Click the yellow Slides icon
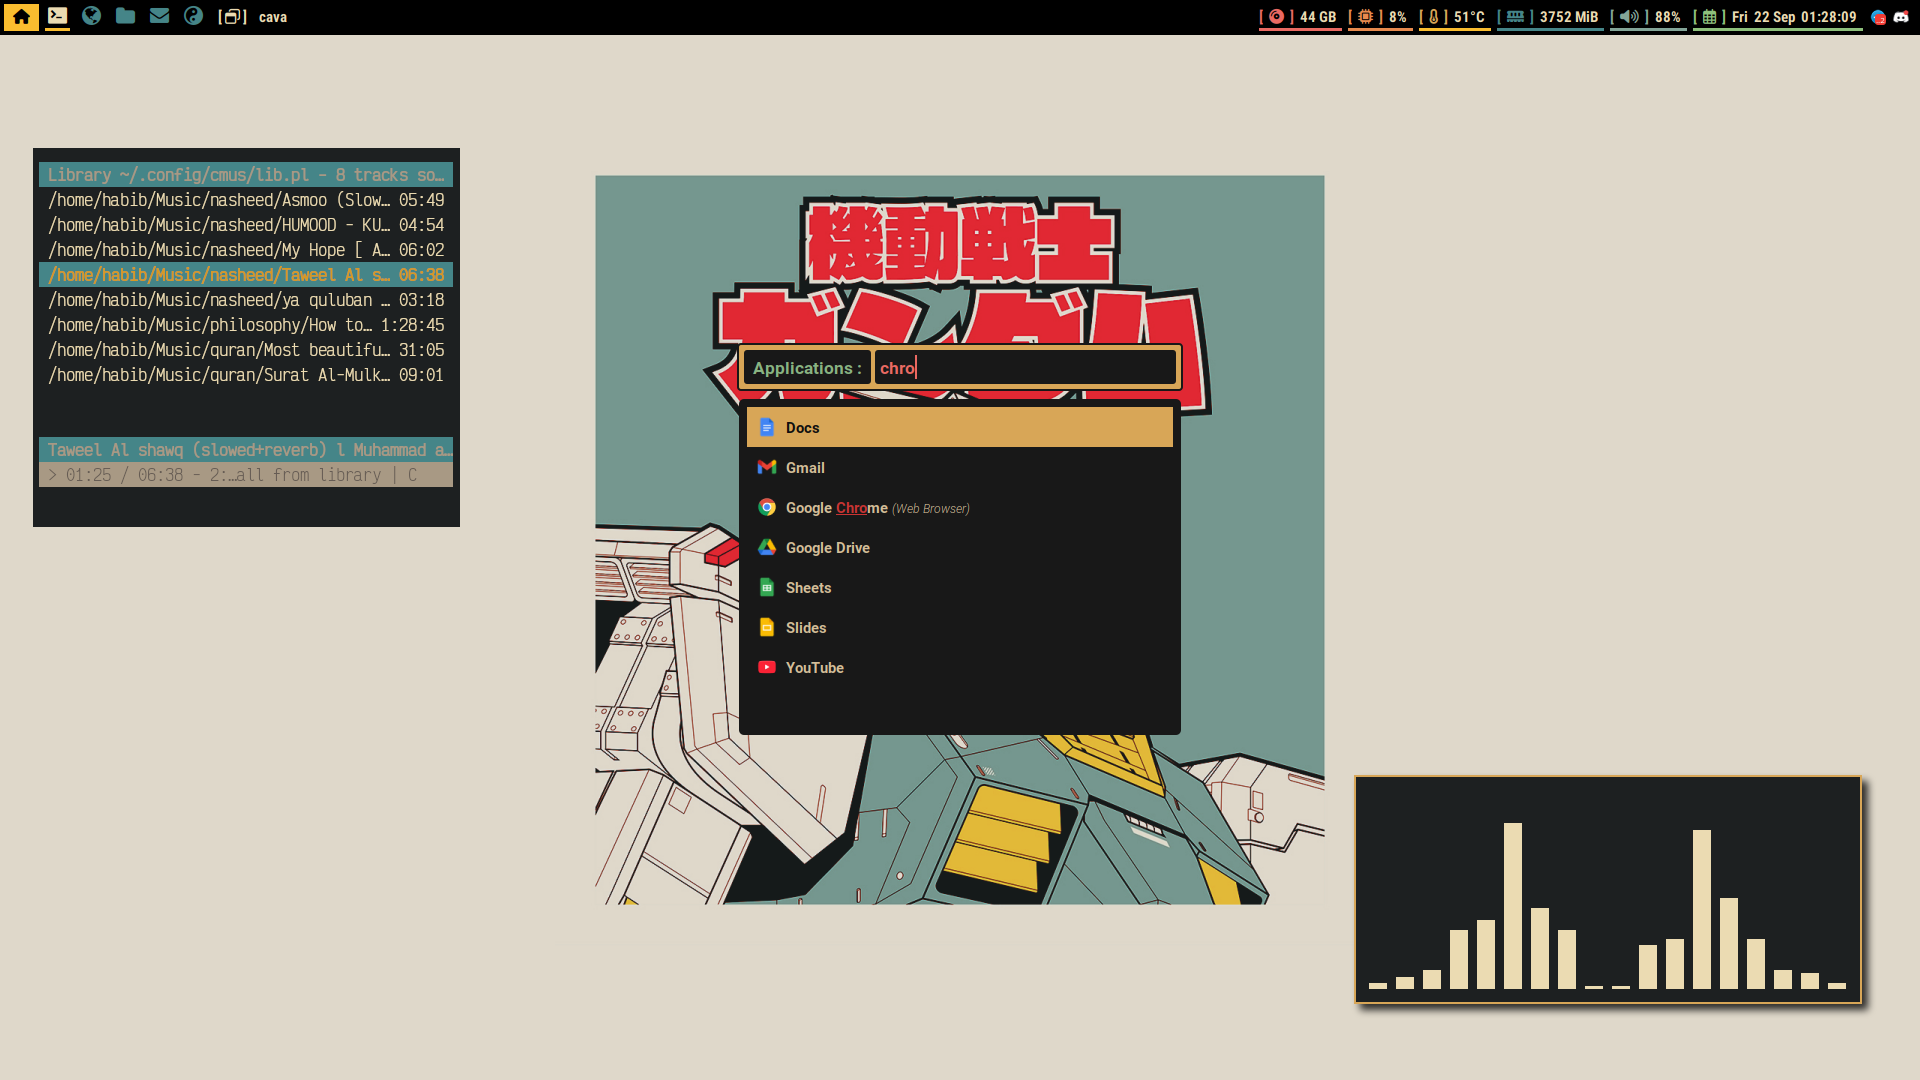The width and height of the screenshot is (1920, 1080). tap(767, 627)
